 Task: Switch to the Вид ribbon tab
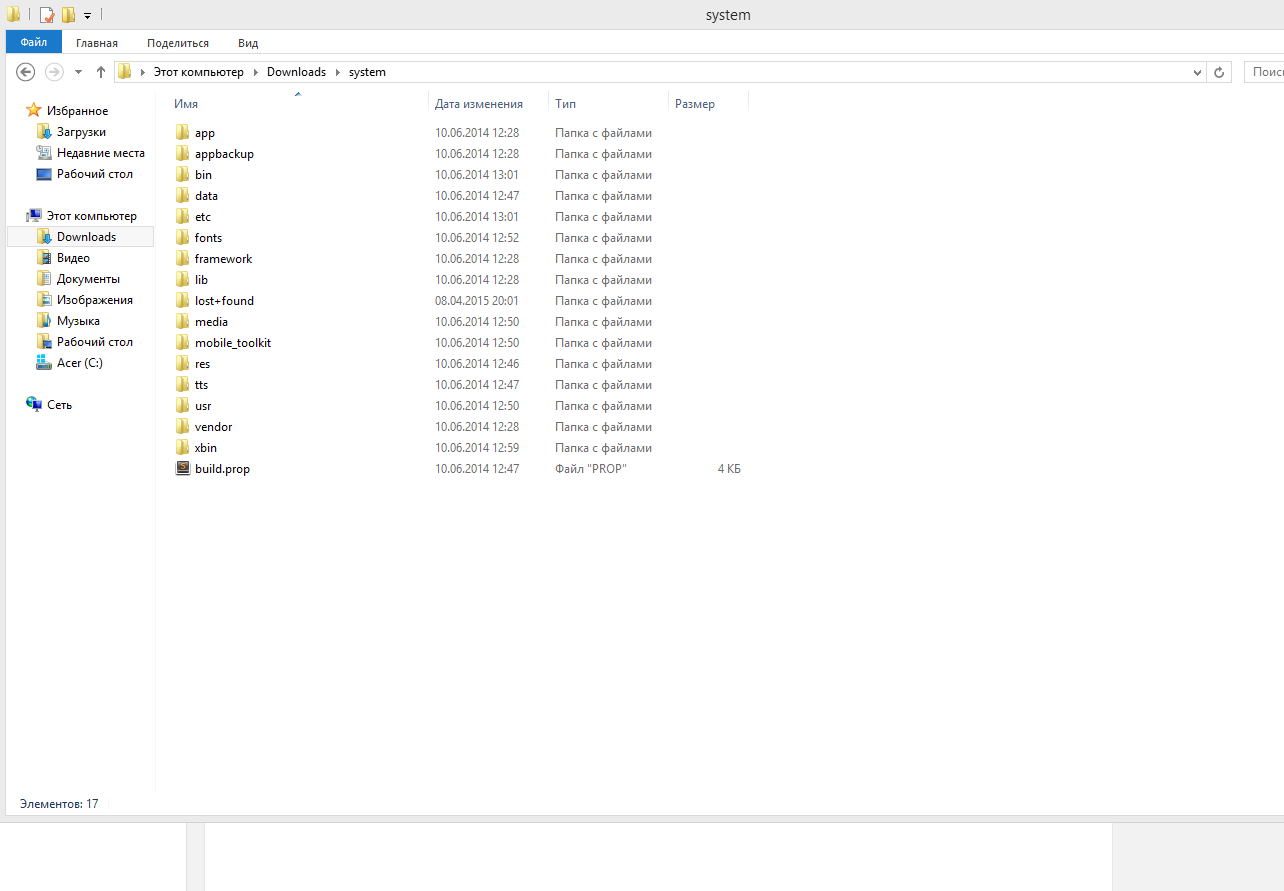click(248, 43)
